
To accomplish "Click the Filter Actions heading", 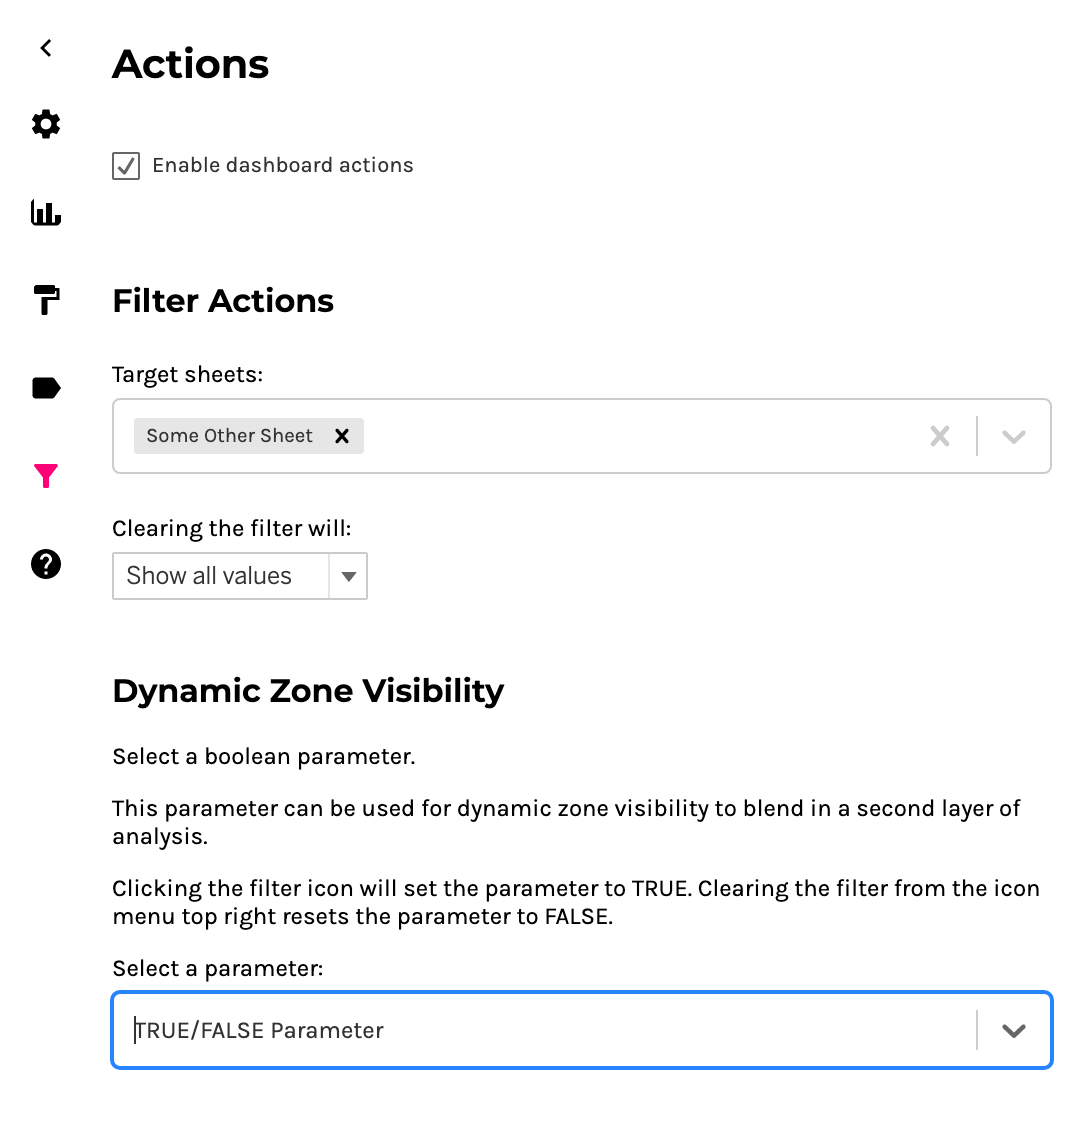I will click(x=223, y=301).
